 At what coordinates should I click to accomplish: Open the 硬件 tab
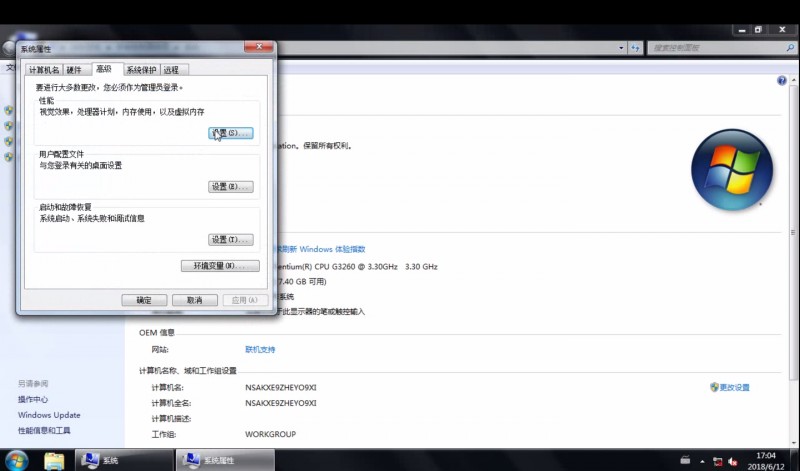(74, 70)
